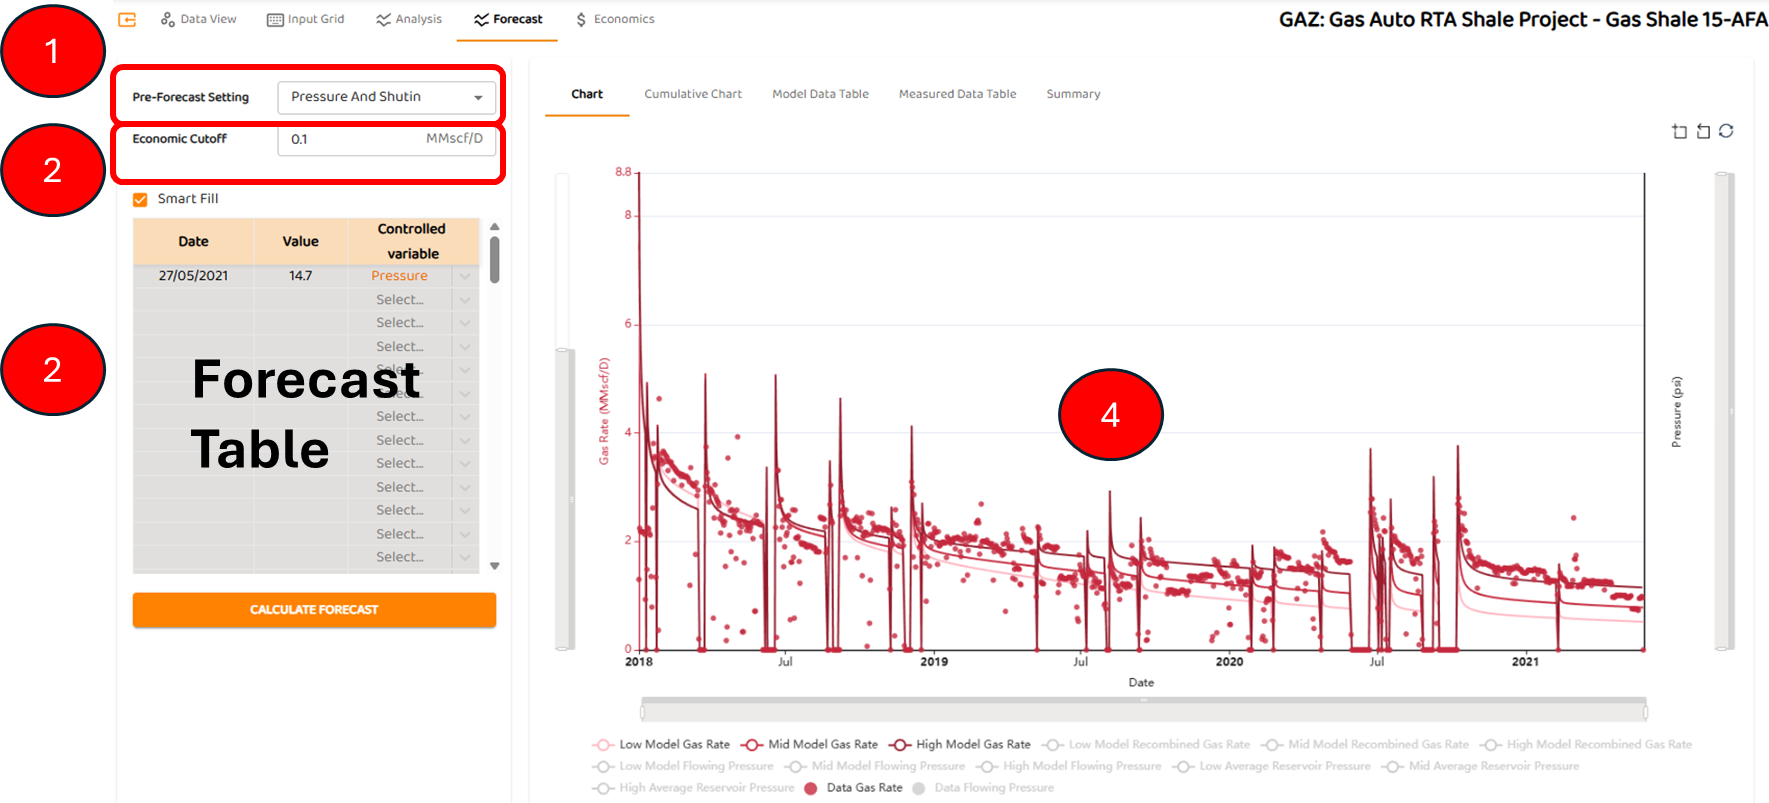
Task: Click the Analysis wave icon
Action: point(383,19)
